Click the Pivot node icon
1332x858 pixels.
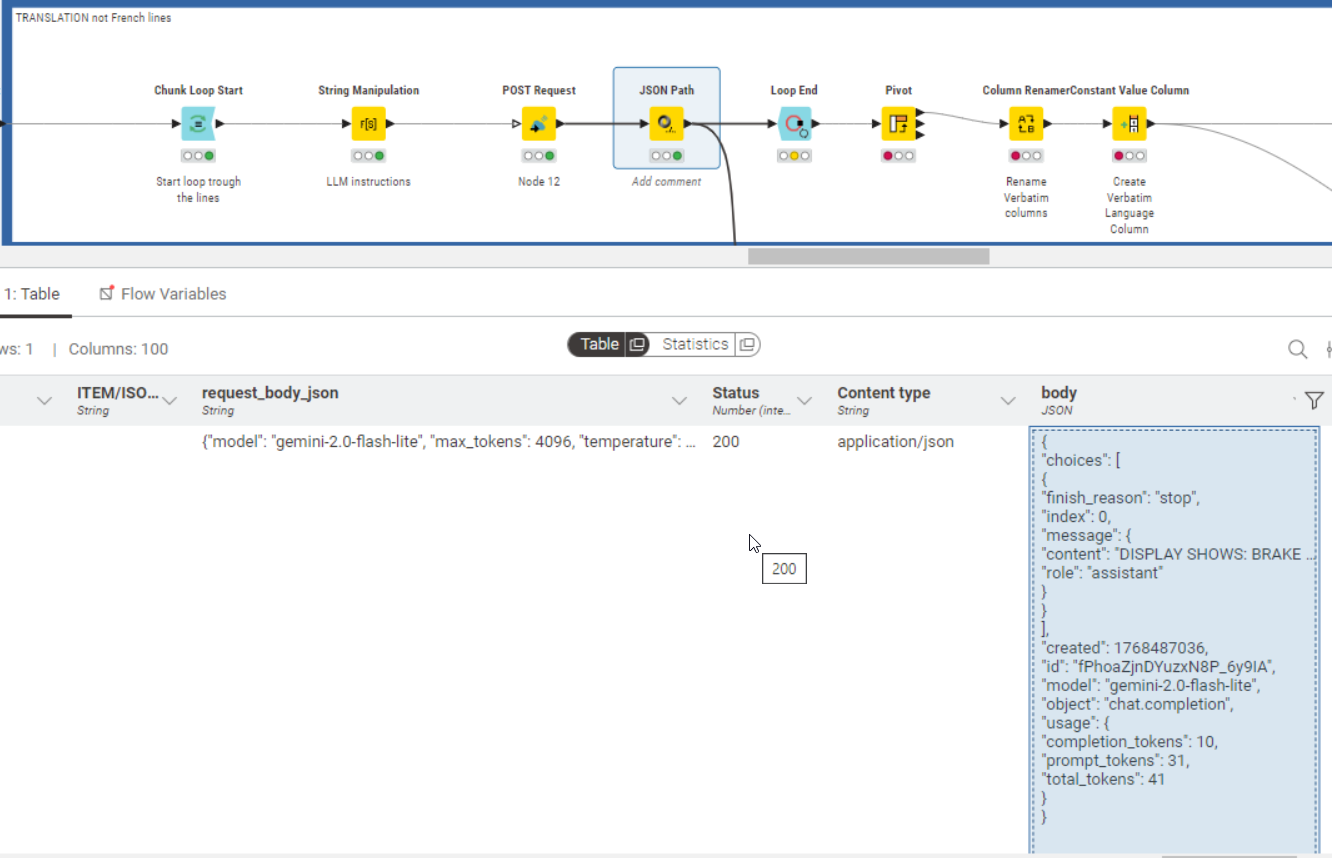tap(898, 124)
